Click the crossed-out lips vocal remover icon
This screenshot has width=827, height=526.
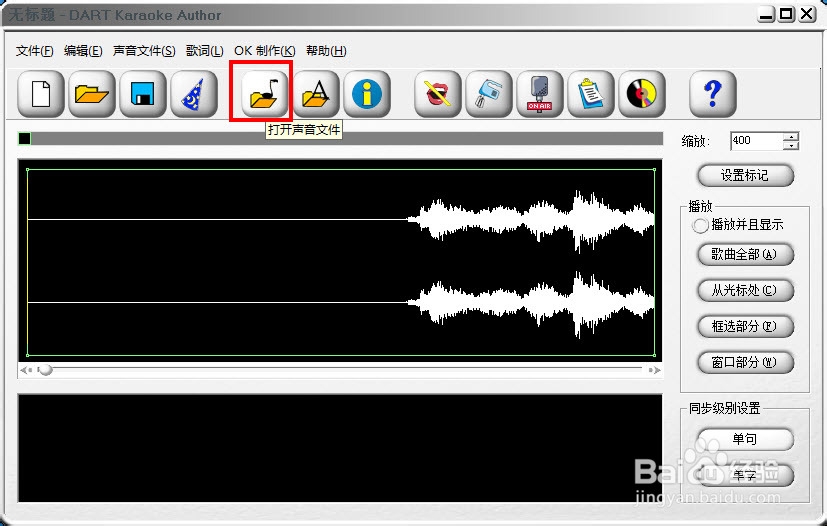(438, 93)
